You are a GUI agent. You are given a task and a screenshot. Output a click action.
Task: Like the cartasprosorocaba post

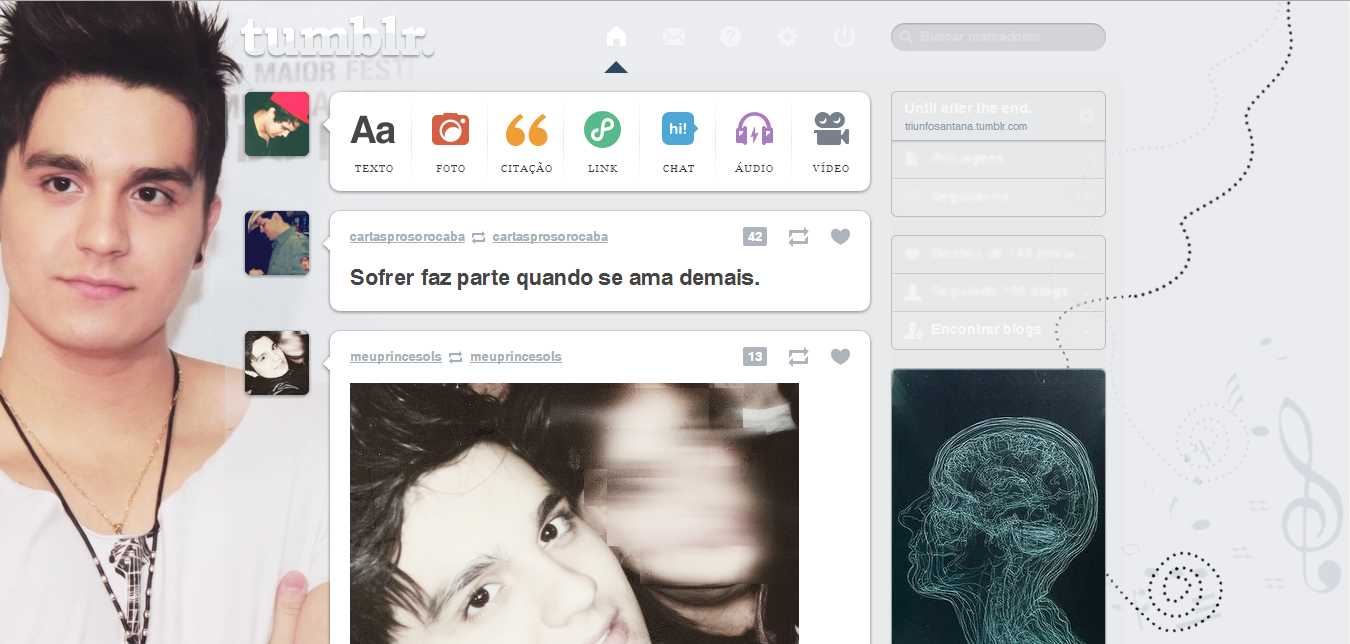tap(840, 237)
